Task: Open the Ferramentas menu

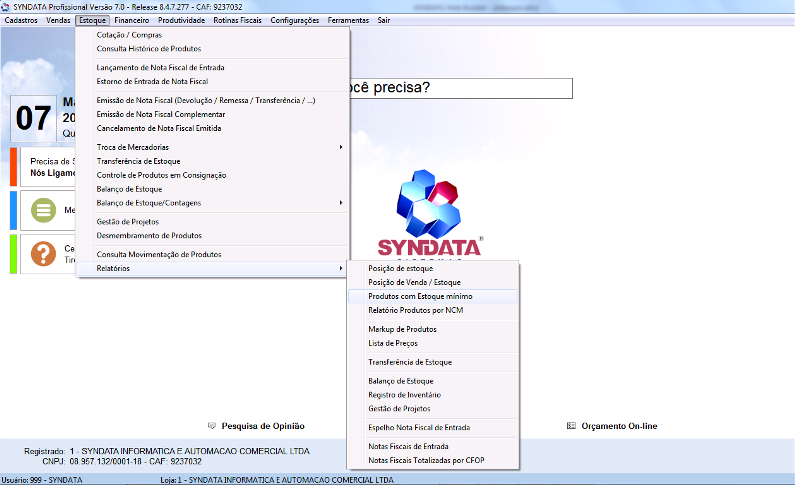Action: tap(348, 20)
